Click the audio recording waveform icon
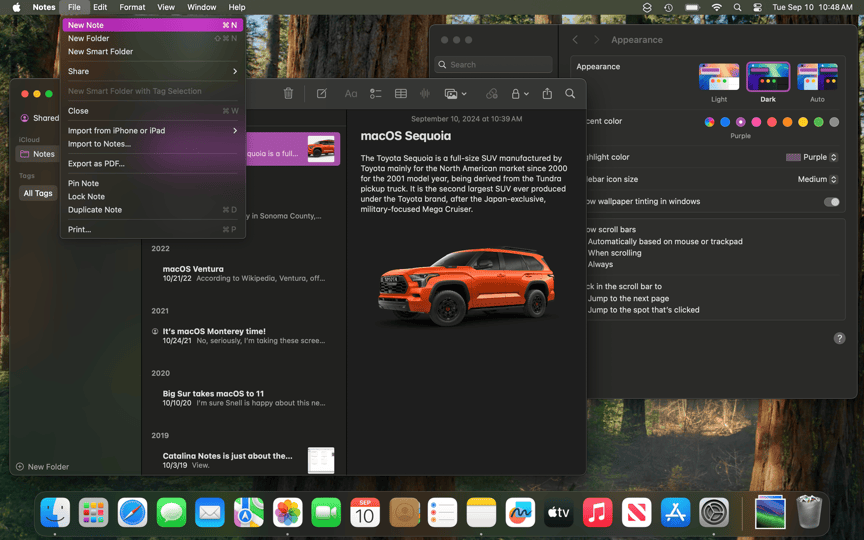 (425, 94)
